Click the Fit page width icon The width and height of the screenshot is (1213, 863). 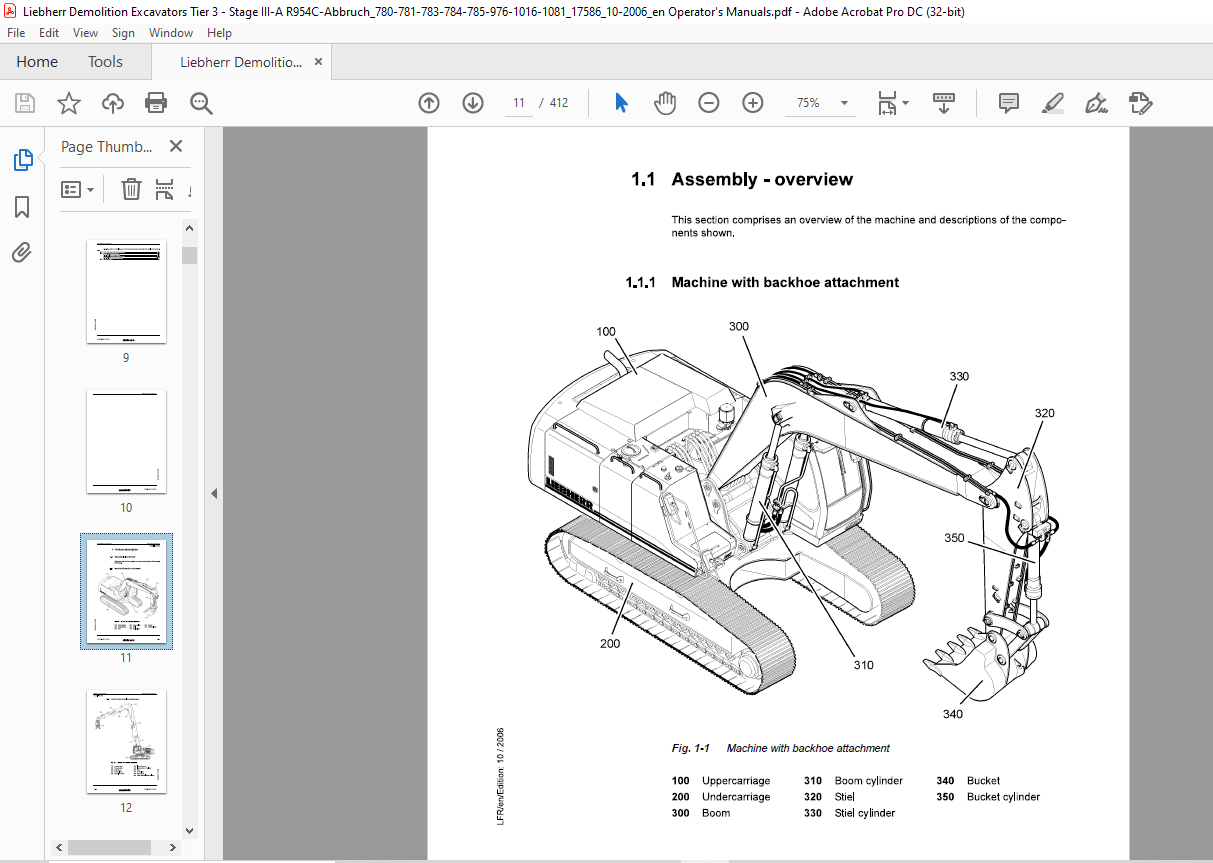click(886, 103)
